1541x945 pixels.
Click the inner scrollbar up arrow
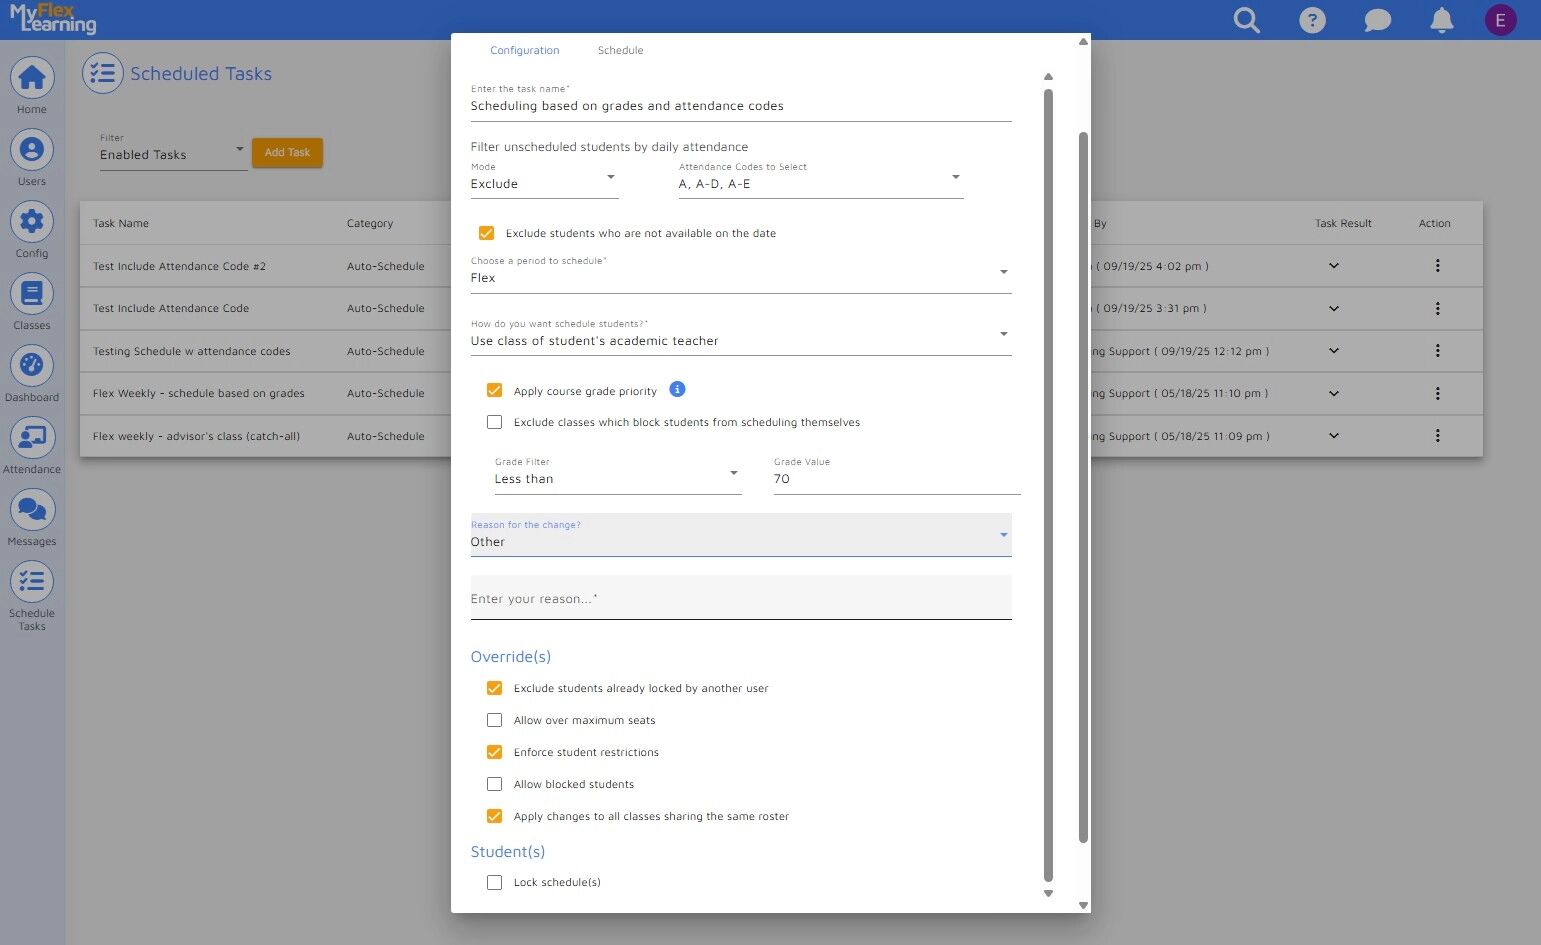pyautogui.click(x=1048, y=77)
